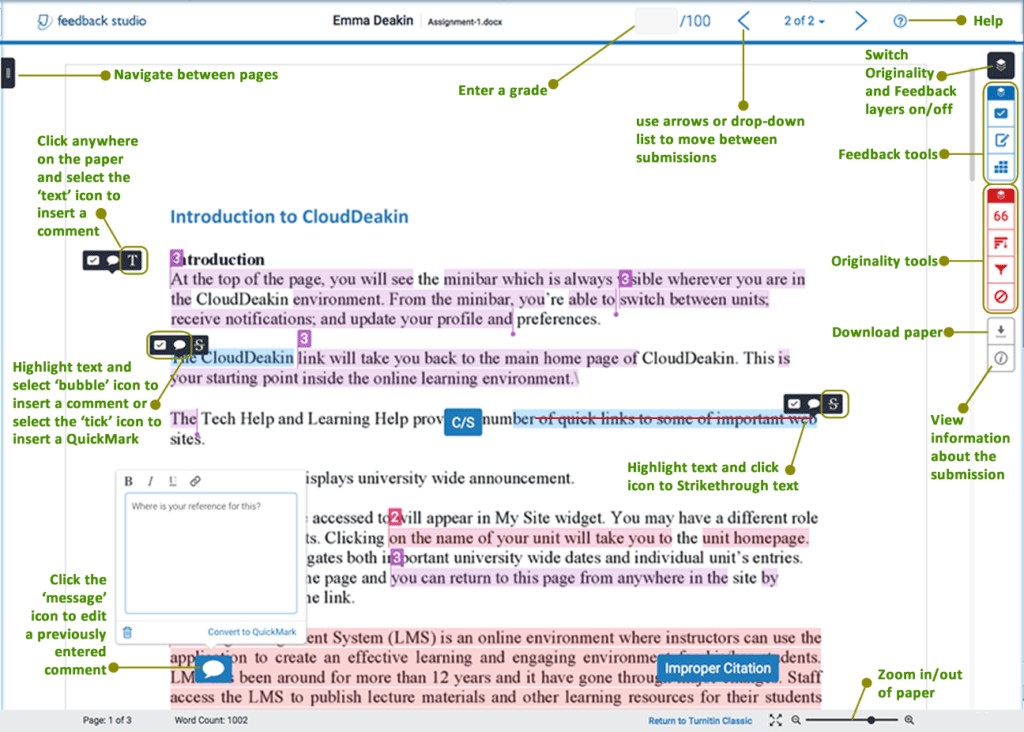
Task: Insert a link in the comment editor
Action: coord(195,481)
